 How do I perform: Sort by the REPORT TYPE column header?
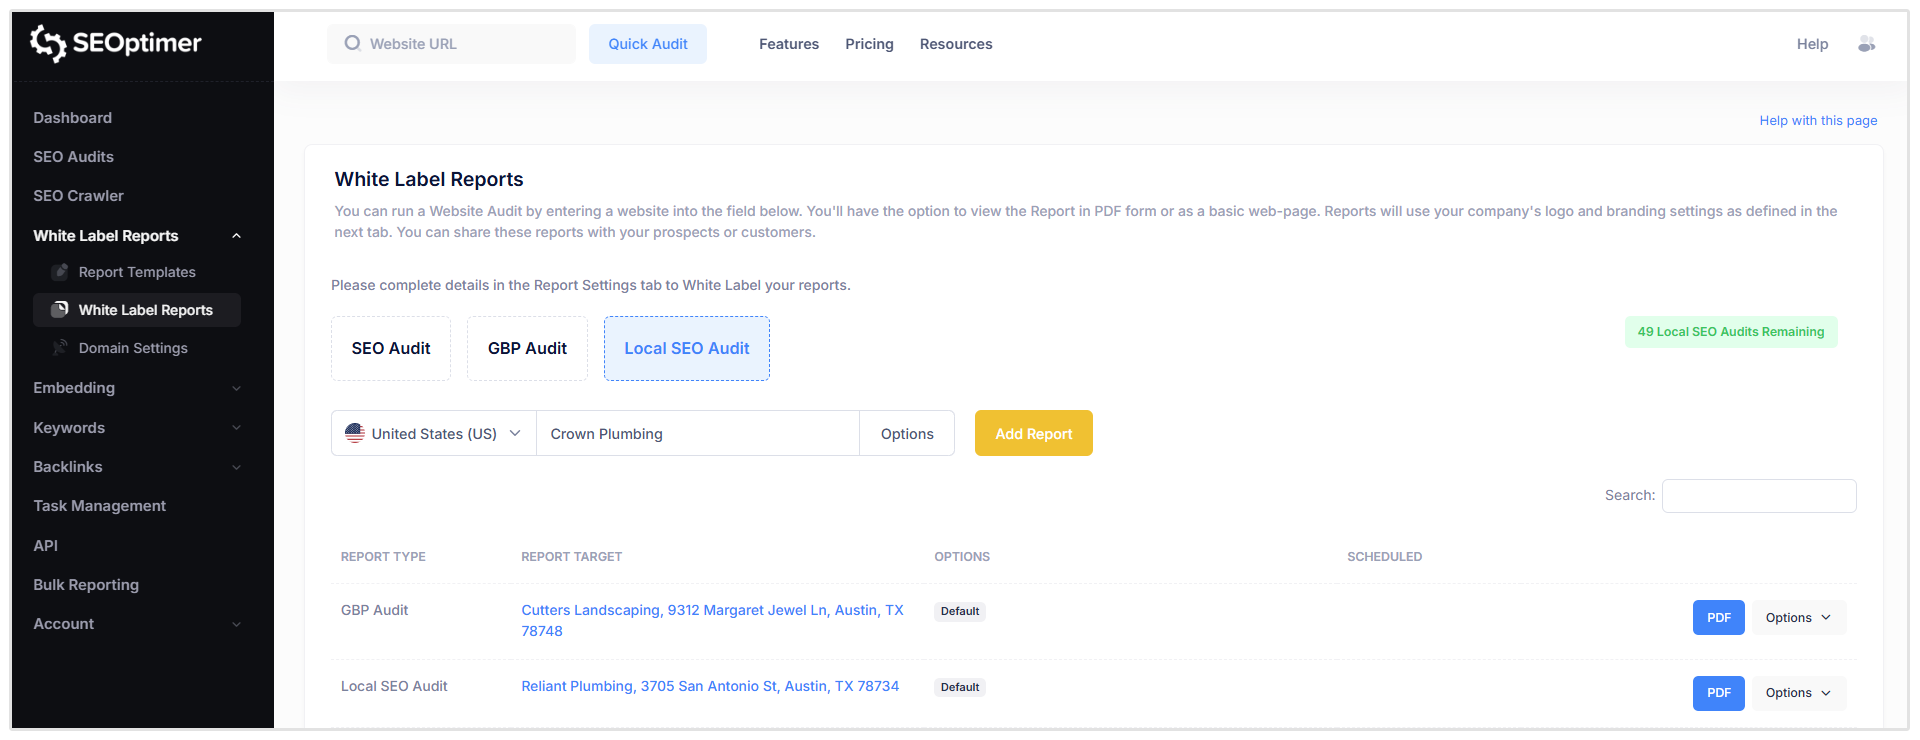[383, 557]
